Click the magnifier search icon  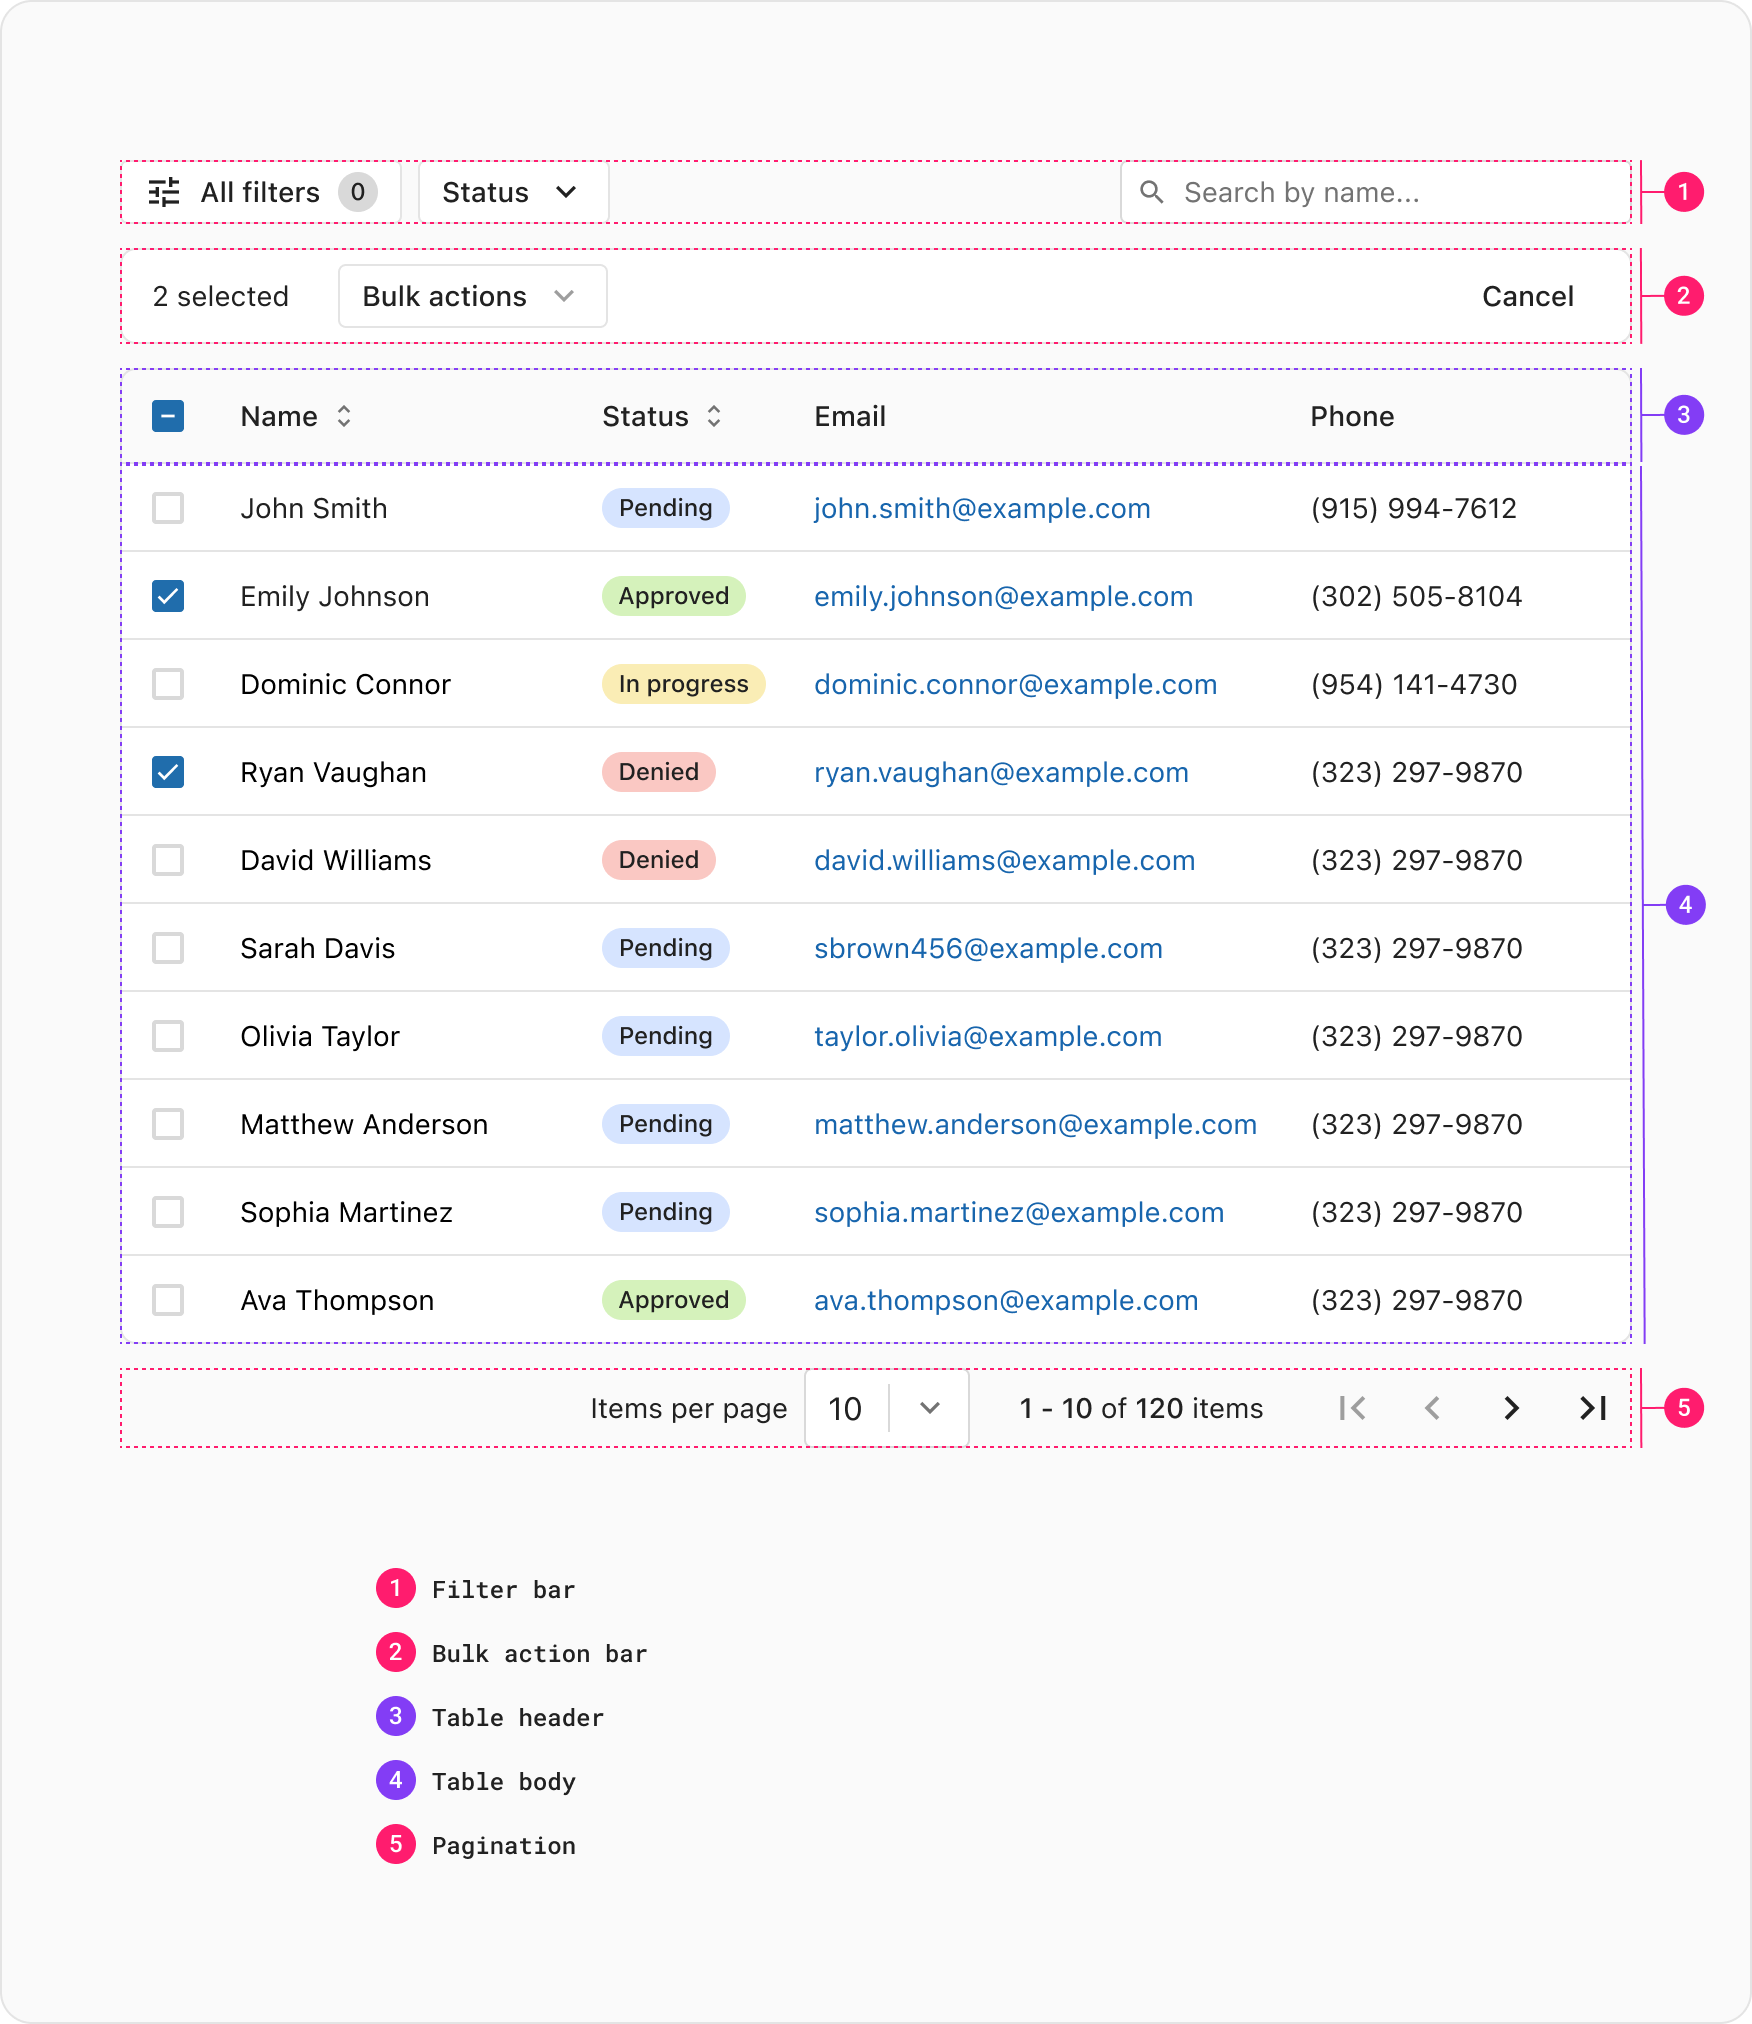tap(1152, 192)
